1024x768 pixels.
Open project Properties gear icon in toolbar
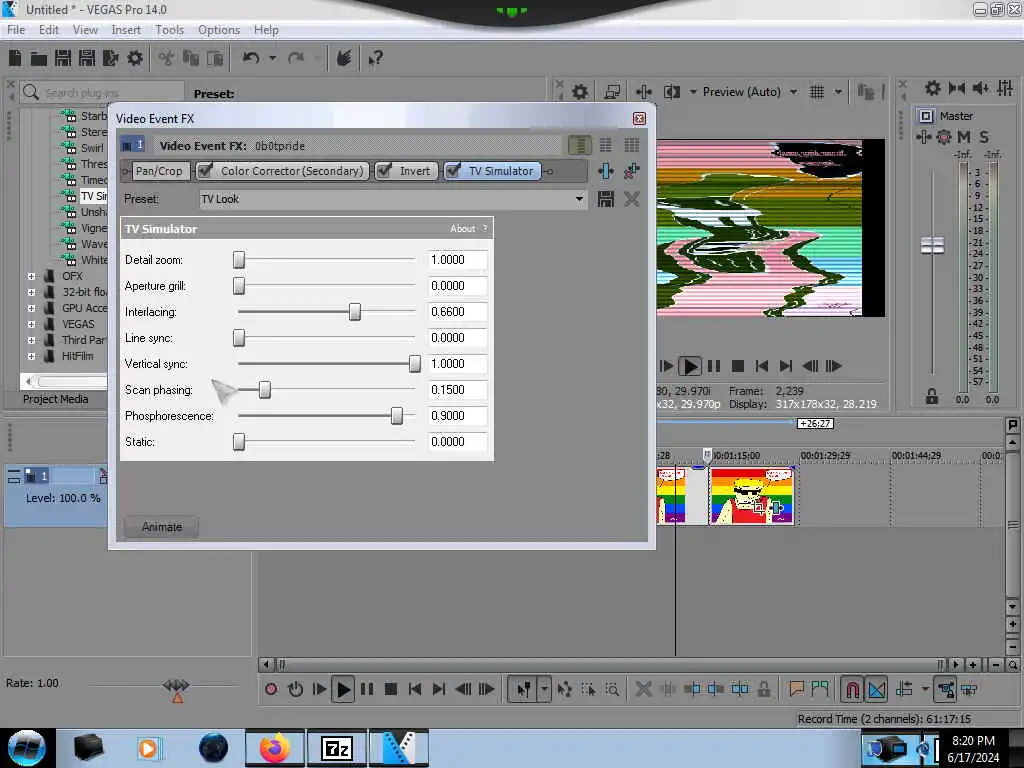click(x=135, y=59)
